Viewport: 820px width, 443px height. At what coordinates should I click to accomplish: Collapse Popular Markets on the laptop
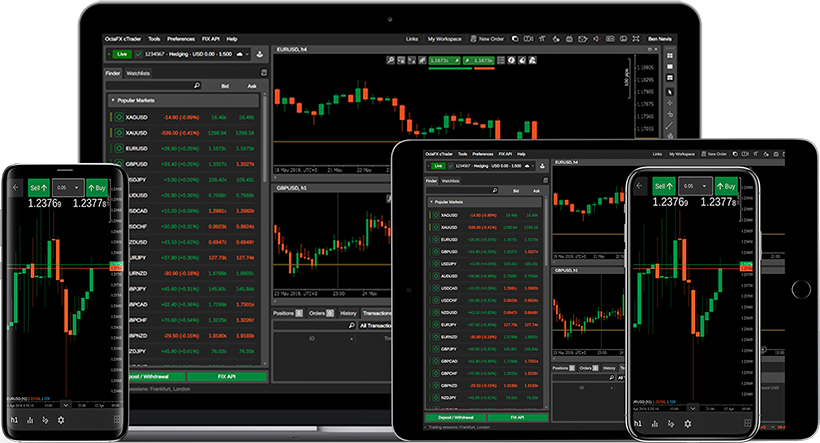[183, 100]
